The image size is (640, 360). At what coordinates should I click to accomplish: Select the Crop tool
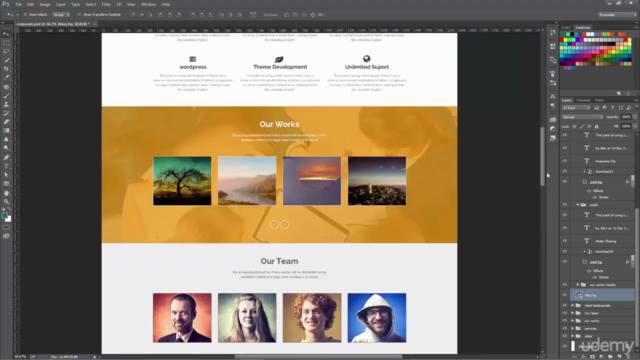6,69
